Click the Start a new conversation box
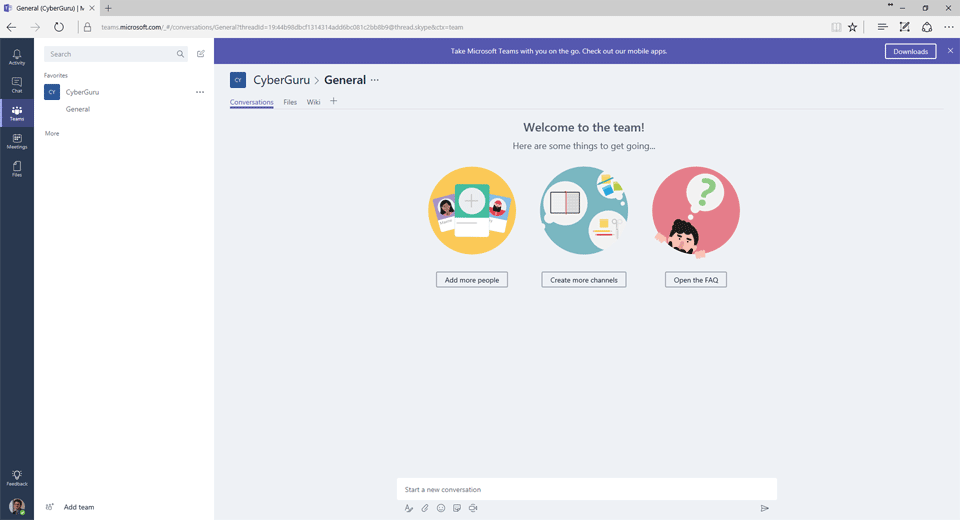 (x=587, y=489)
